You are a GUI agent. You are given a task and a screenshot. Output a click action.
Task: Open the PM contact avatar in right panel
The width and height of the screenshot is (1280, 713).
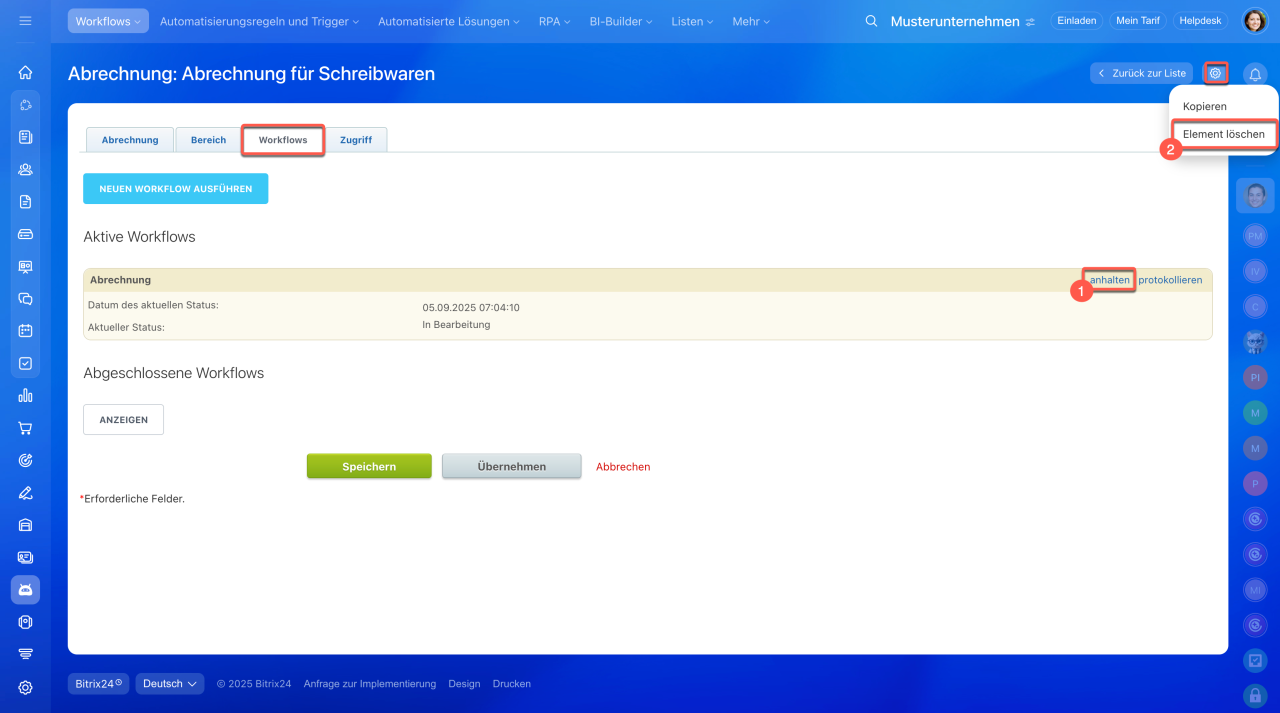(x=1255, y=236)
